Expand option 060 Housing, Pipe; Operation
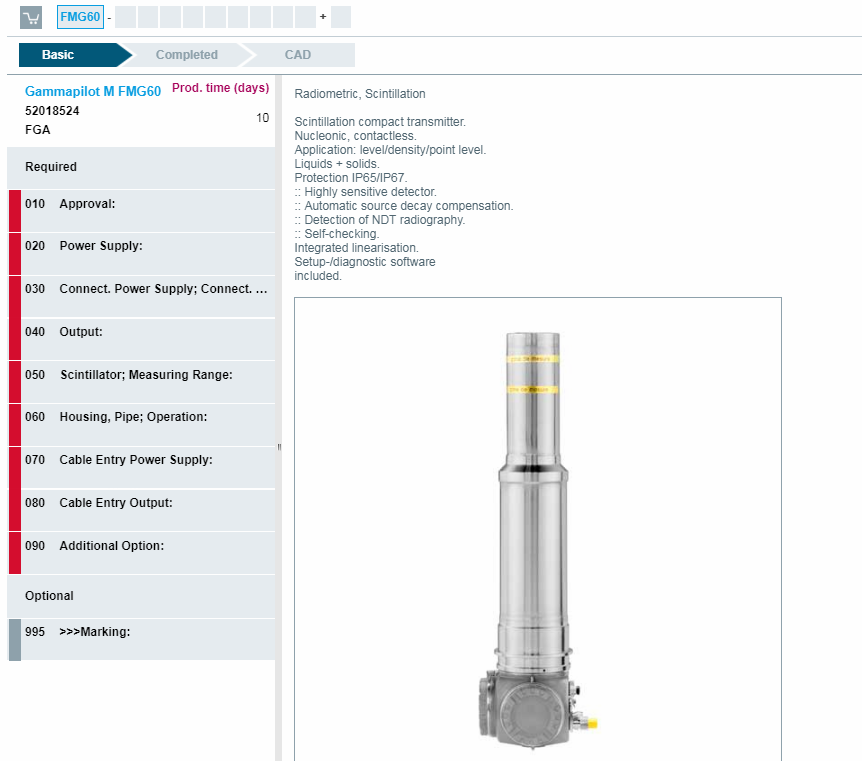Image resolution: width=862 pixels, height=761 pixels. tap(142, 424)
